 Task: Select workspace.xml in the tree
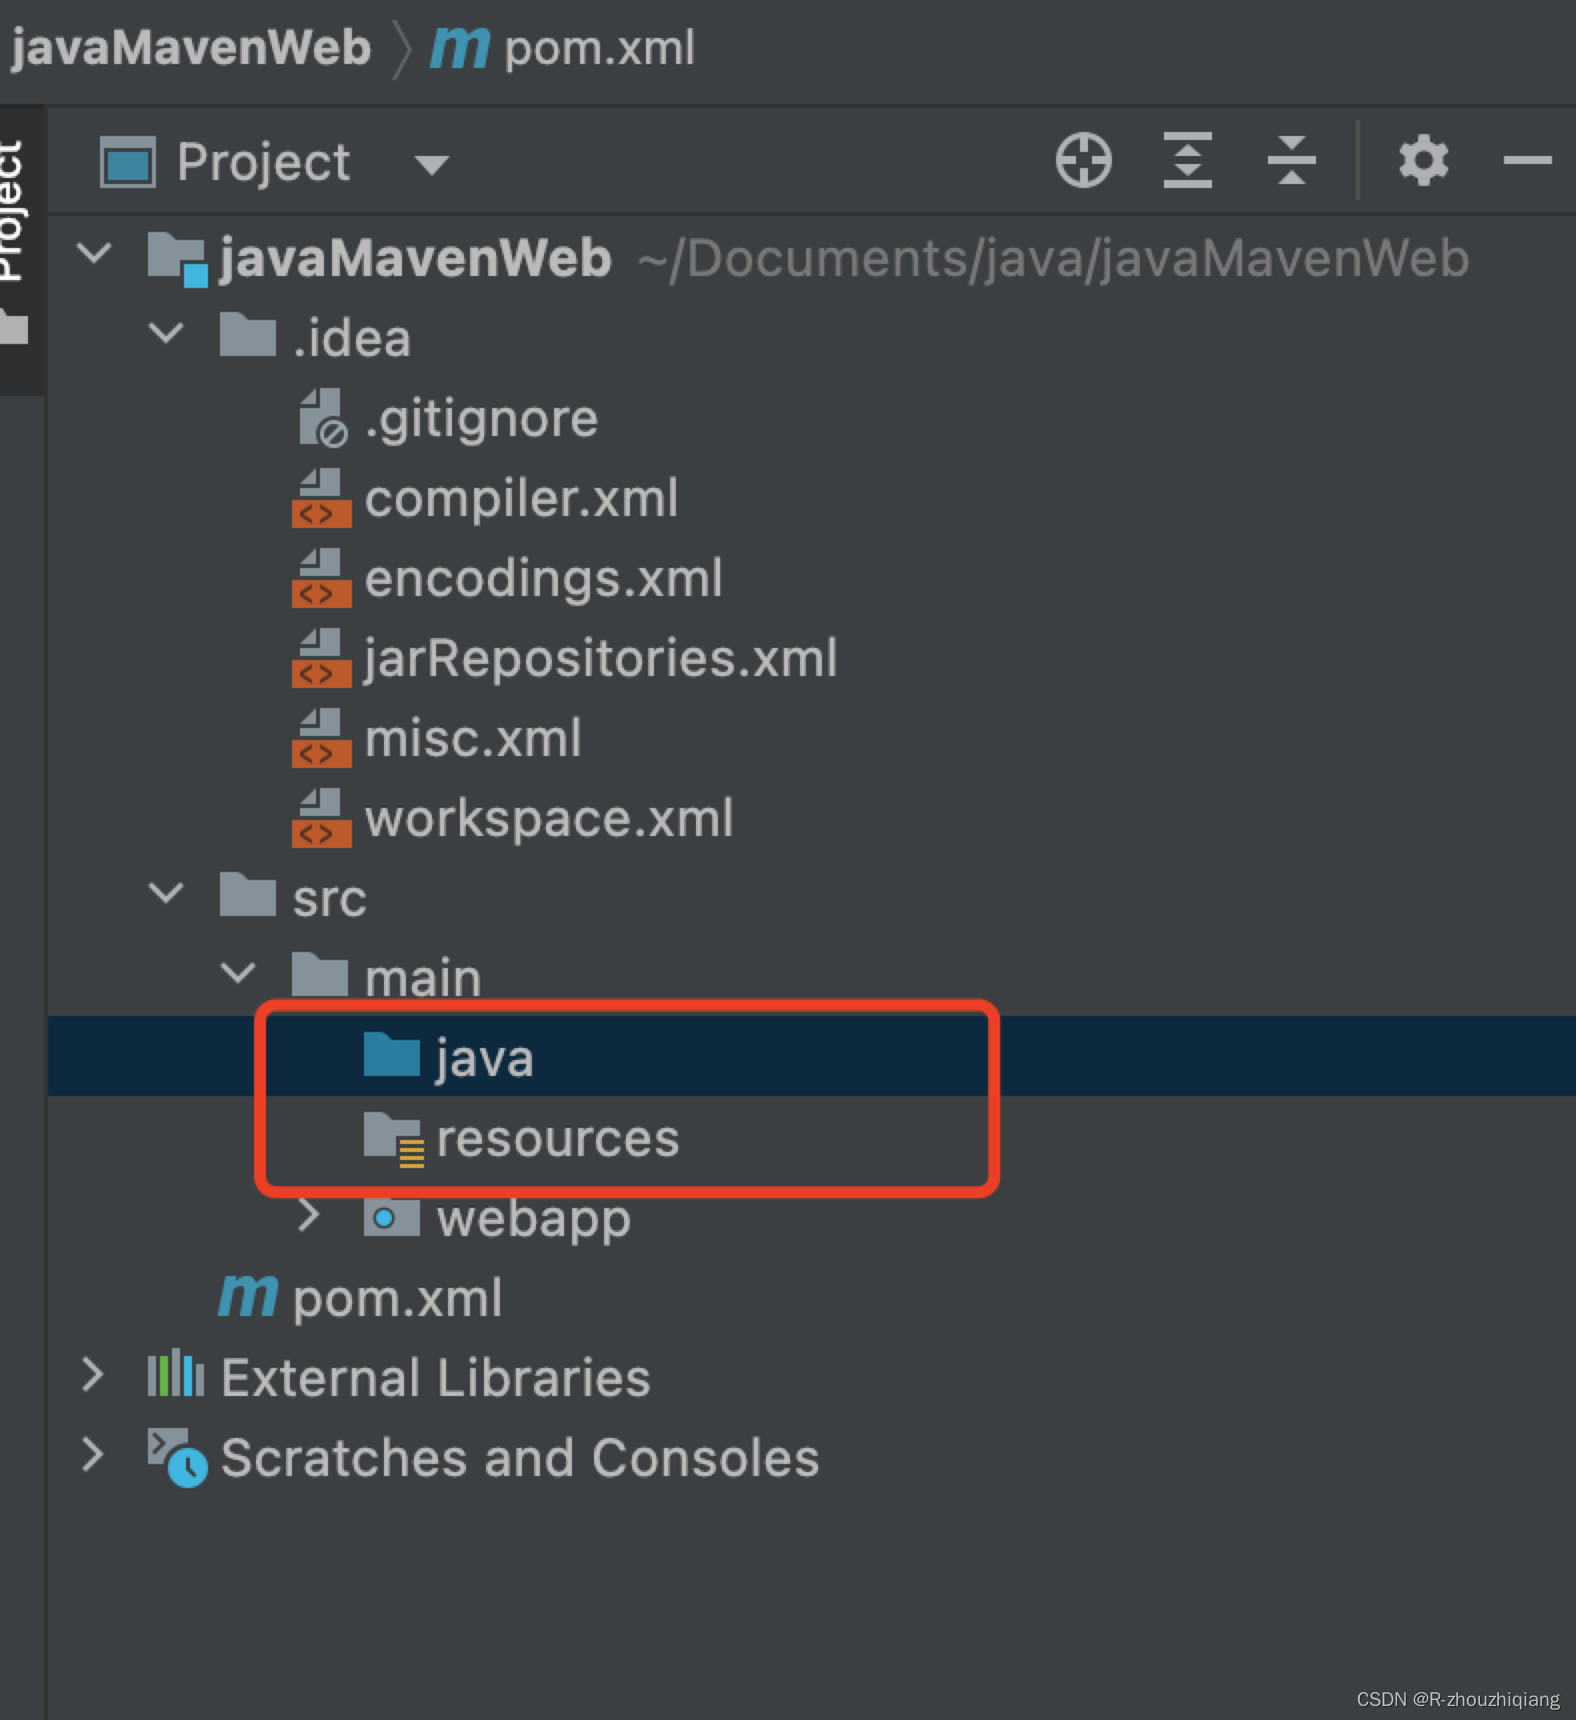pyautogui.click(x=549, y=820)
